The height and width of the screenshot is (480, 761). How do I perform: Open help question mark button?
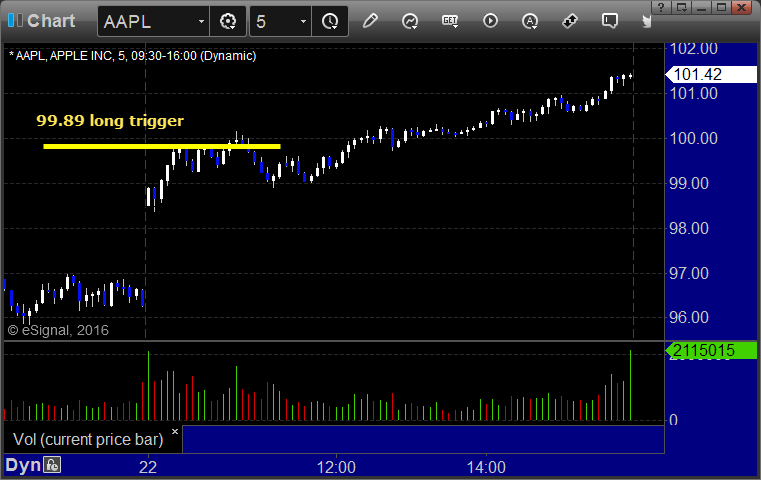tap(661, 7)
